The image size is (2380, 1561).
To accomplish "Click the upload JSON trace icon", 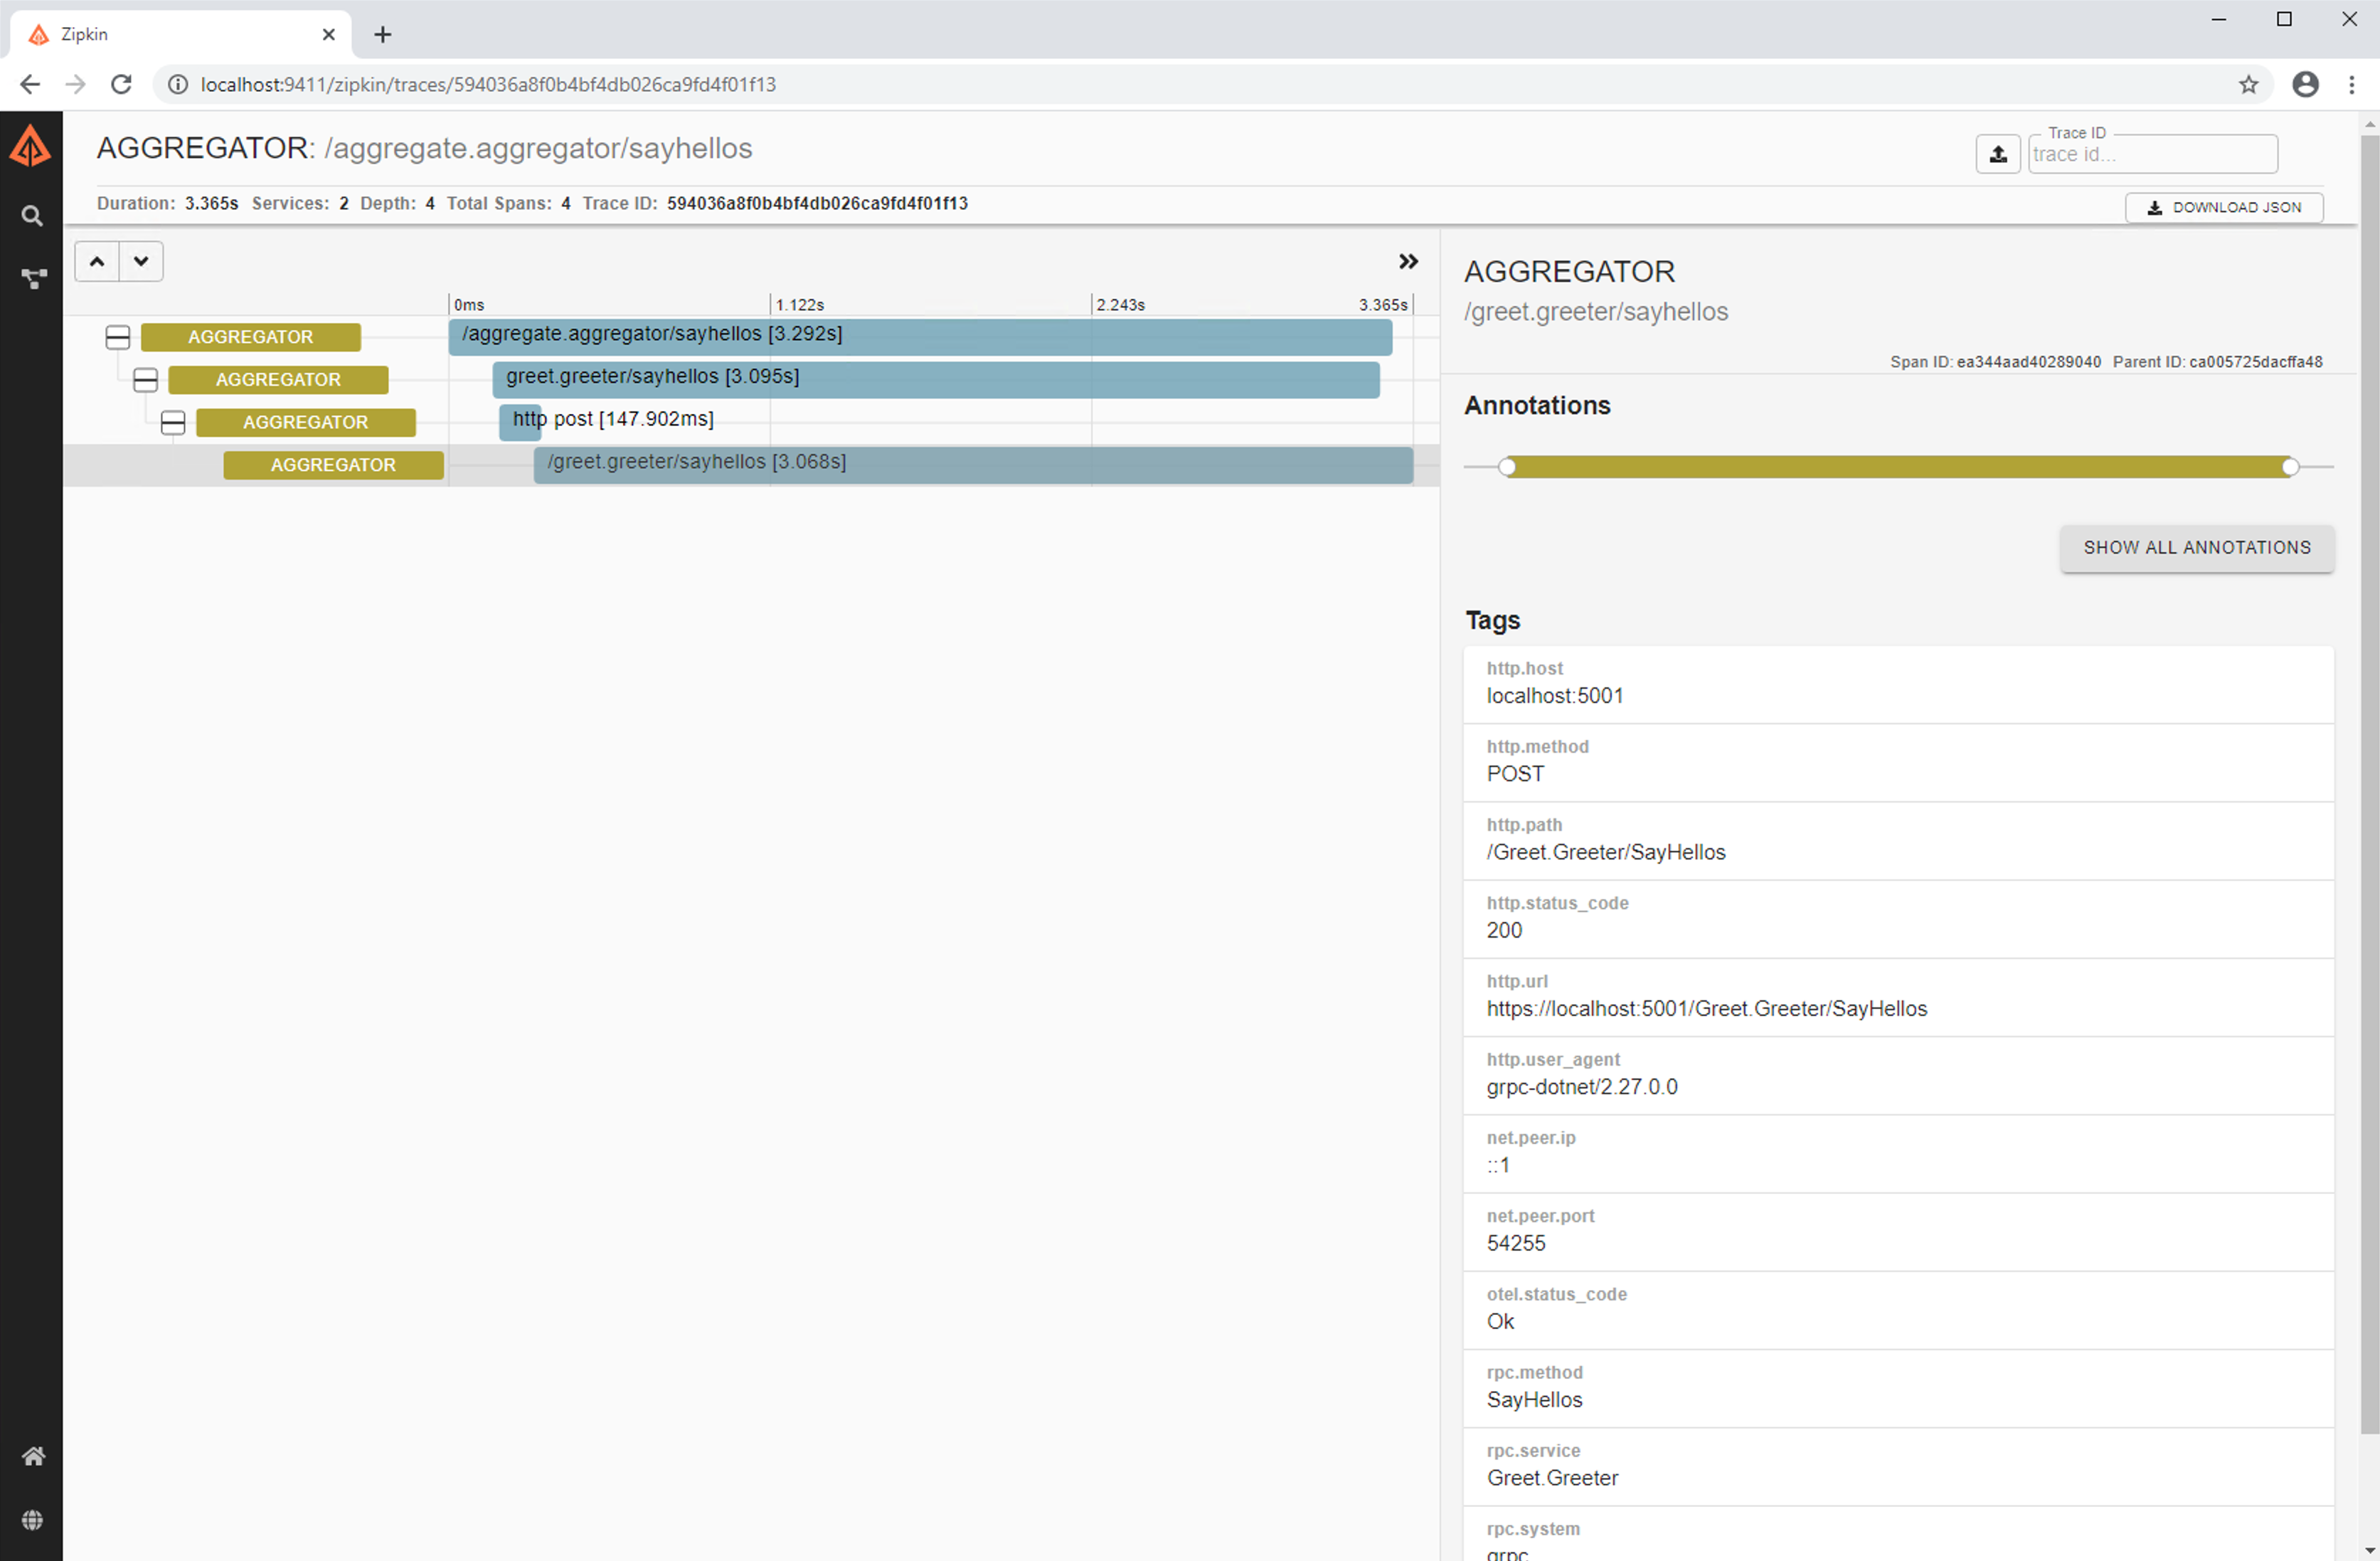I will [1997, 154].
